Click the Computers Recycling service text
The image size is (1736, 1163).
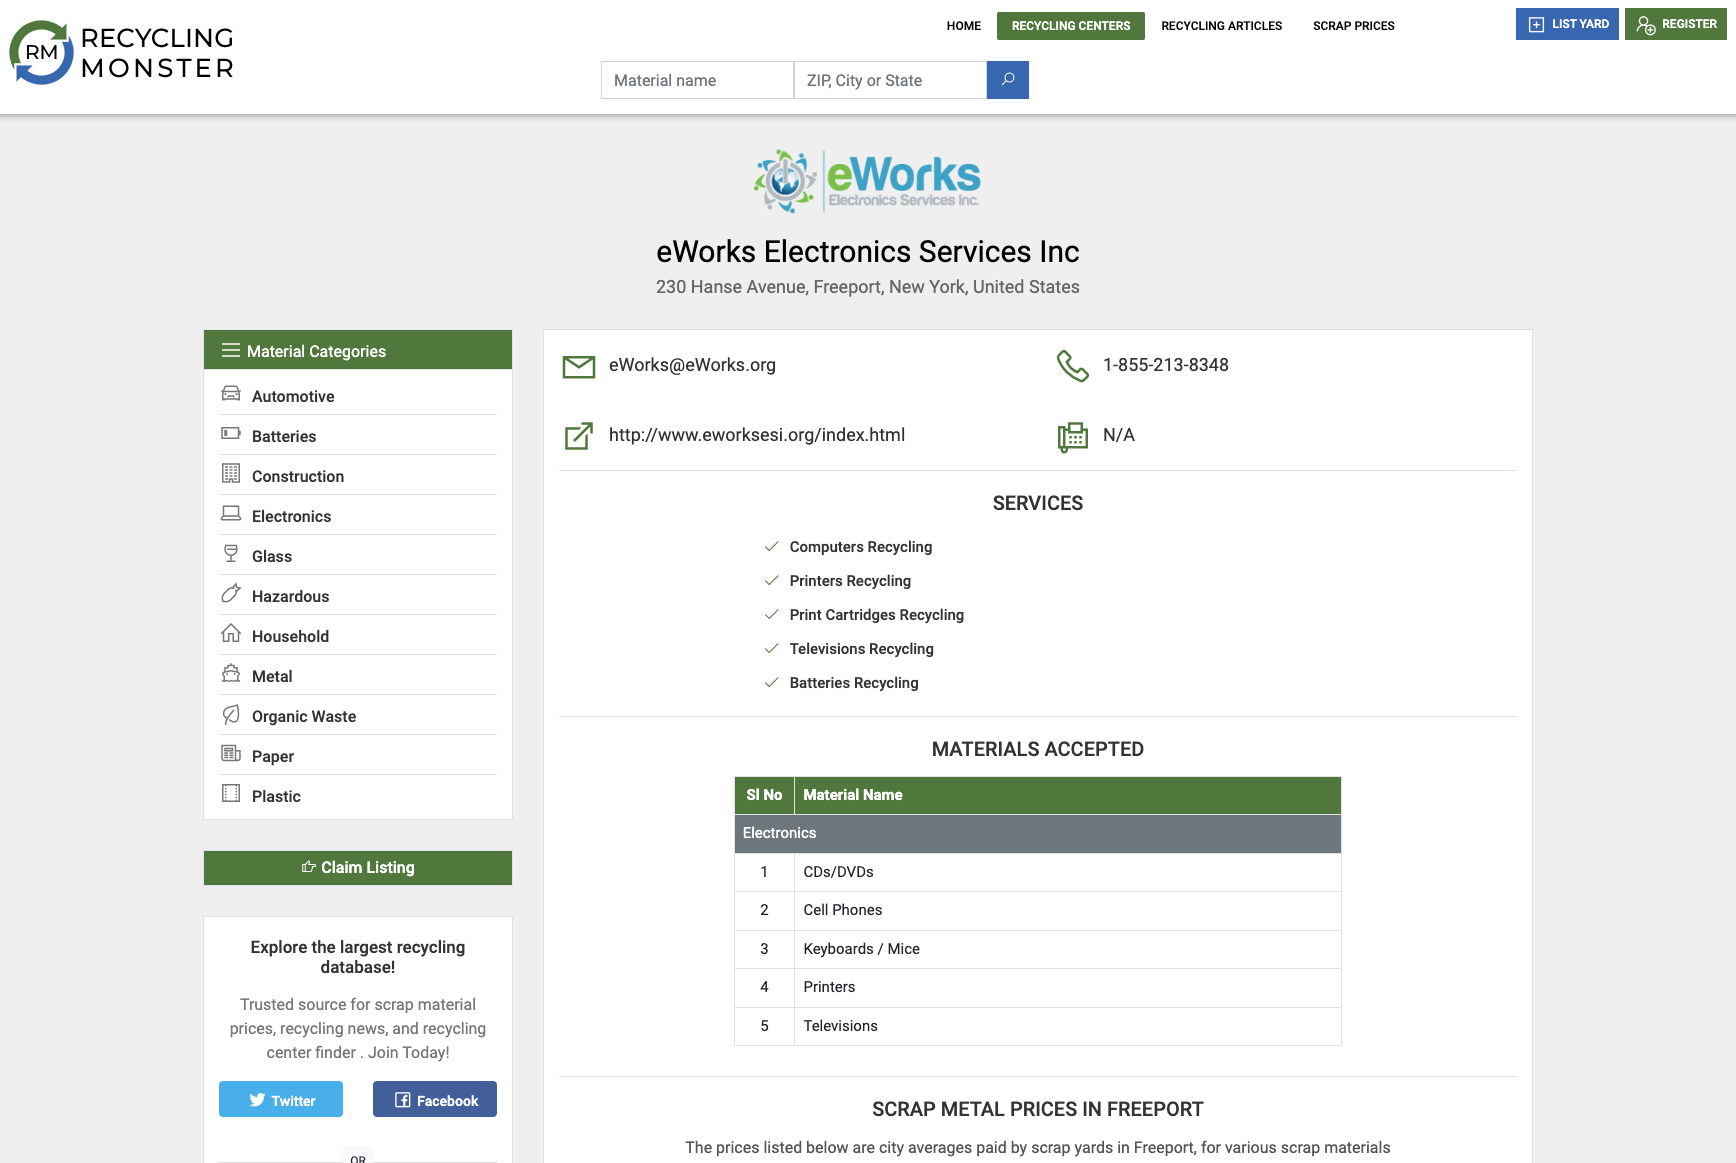(861, 547)
